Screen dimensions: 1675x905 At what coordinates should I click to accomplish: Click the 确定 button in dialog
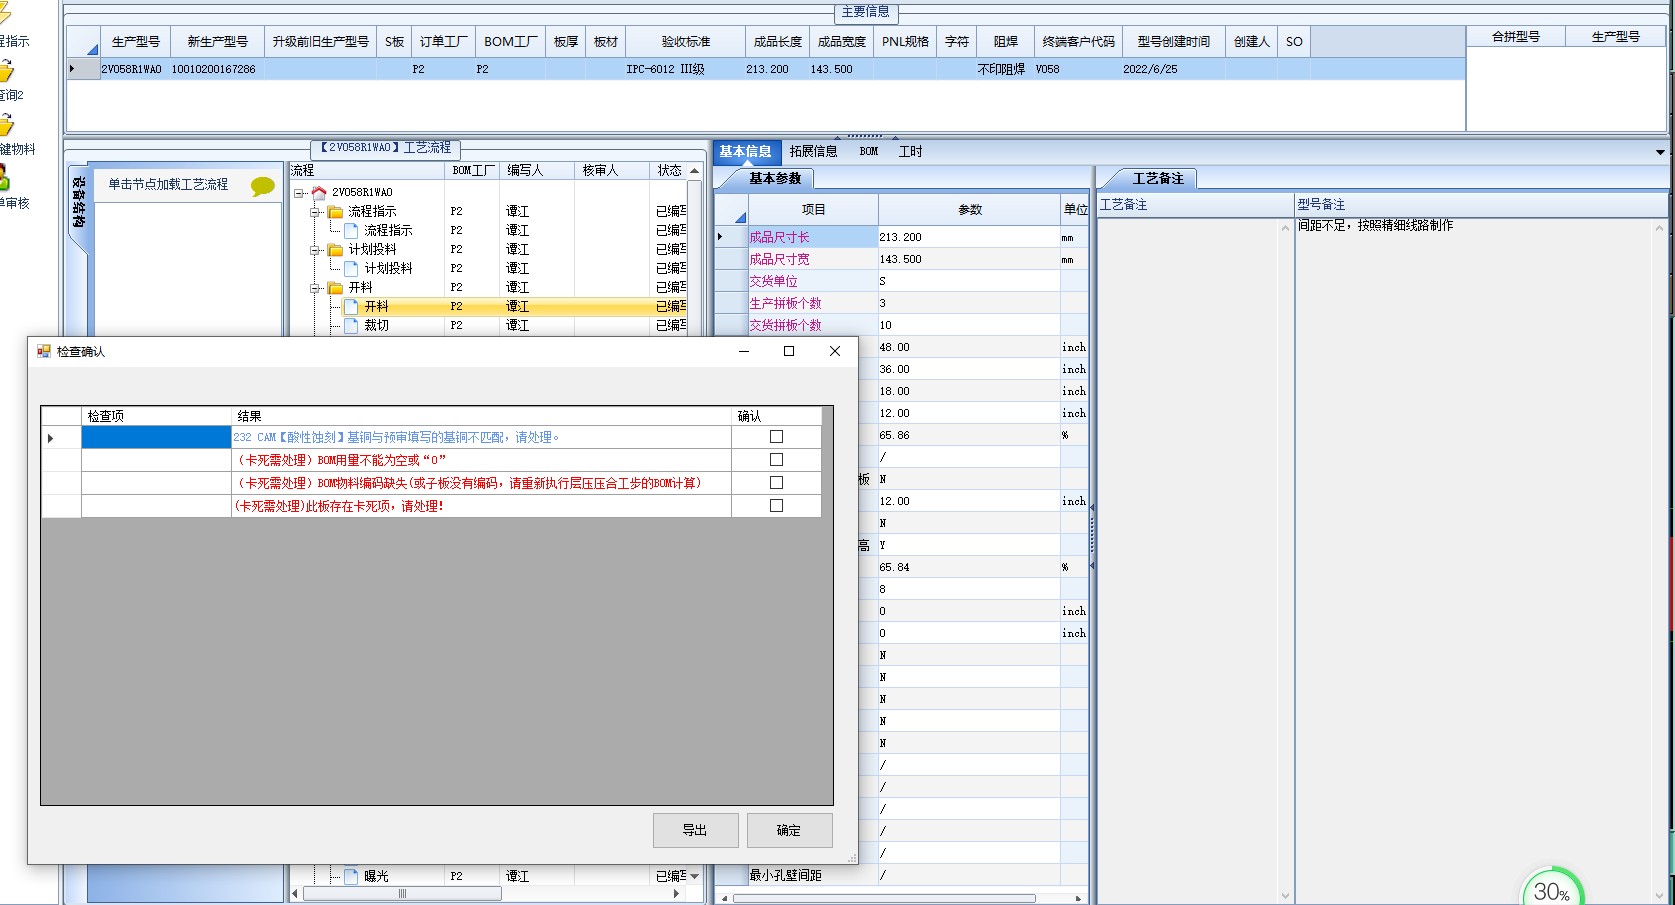(789, 830)
